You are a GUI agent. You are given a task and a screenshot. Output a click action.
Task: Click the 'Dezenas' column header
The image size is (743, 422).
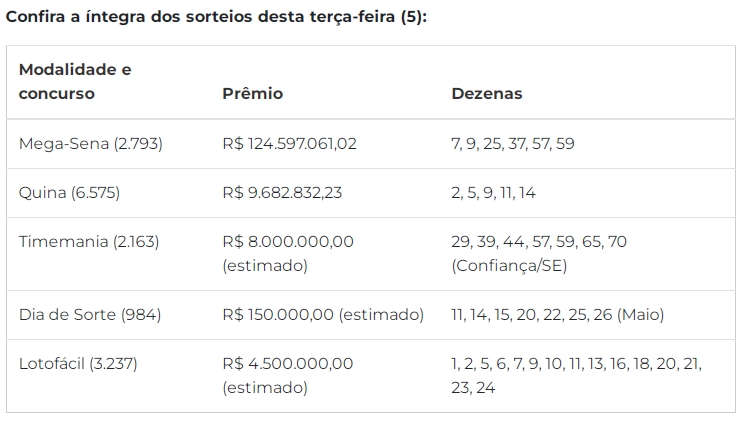point(487,93)
